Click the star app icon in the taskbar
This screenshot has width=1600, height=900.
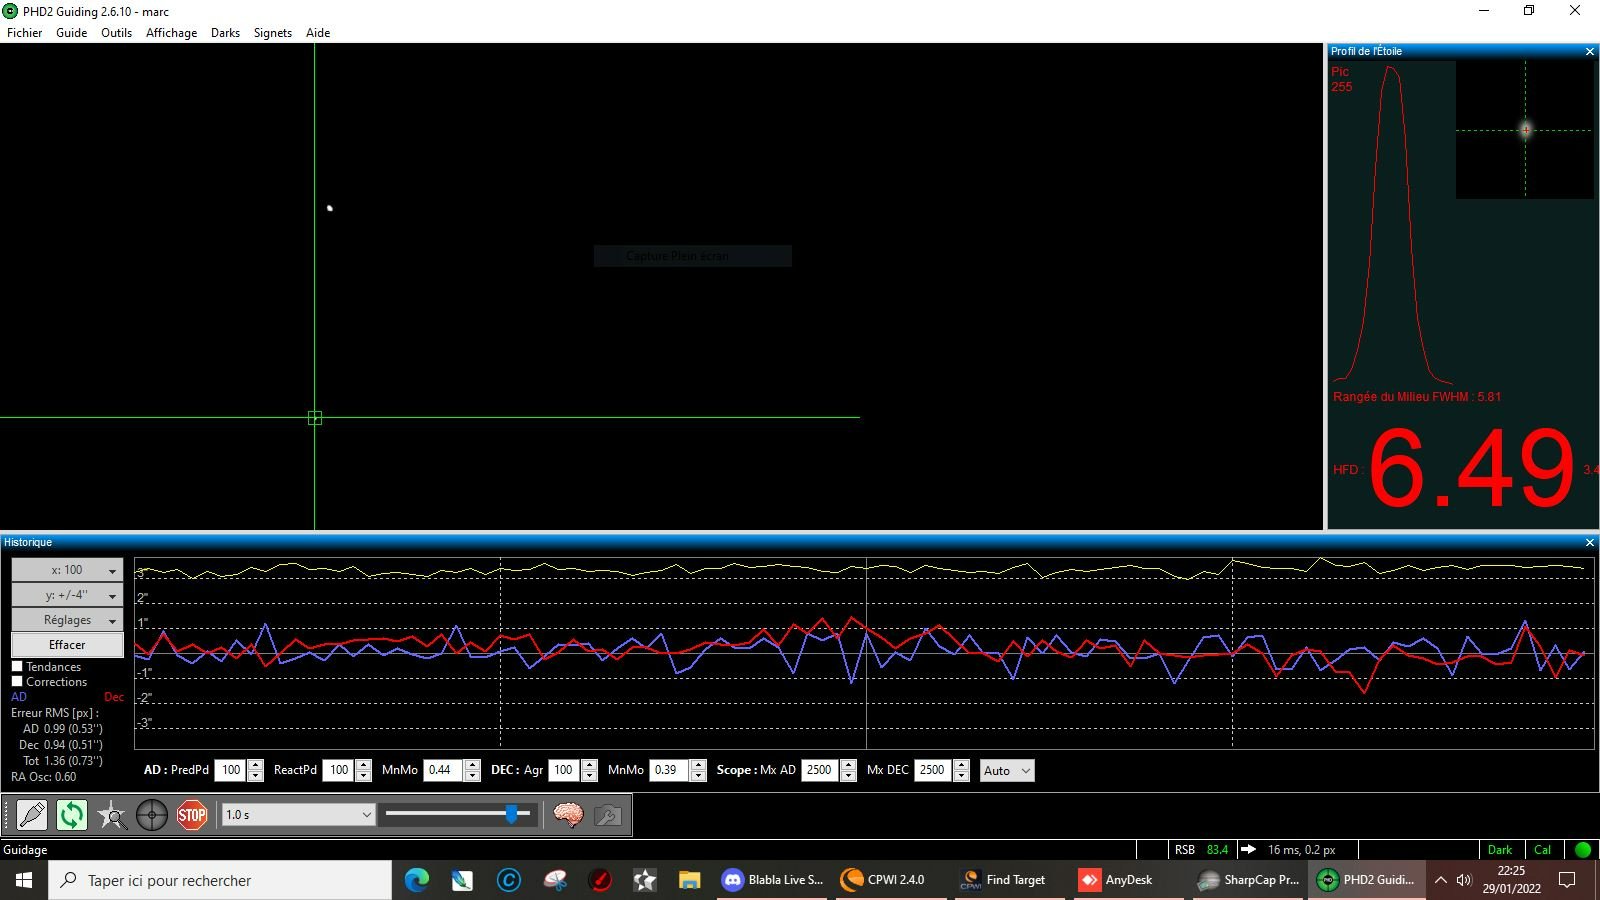click(x=645, y=880)
